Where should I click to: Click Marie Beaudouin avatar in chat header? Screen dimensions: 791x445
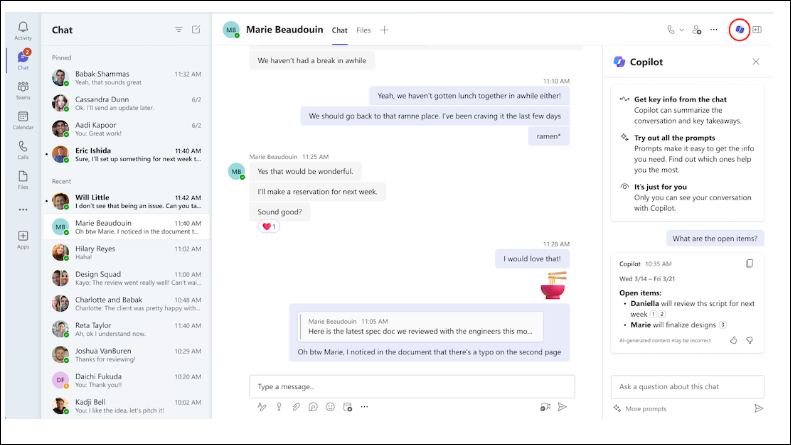(x=231, y=30)
